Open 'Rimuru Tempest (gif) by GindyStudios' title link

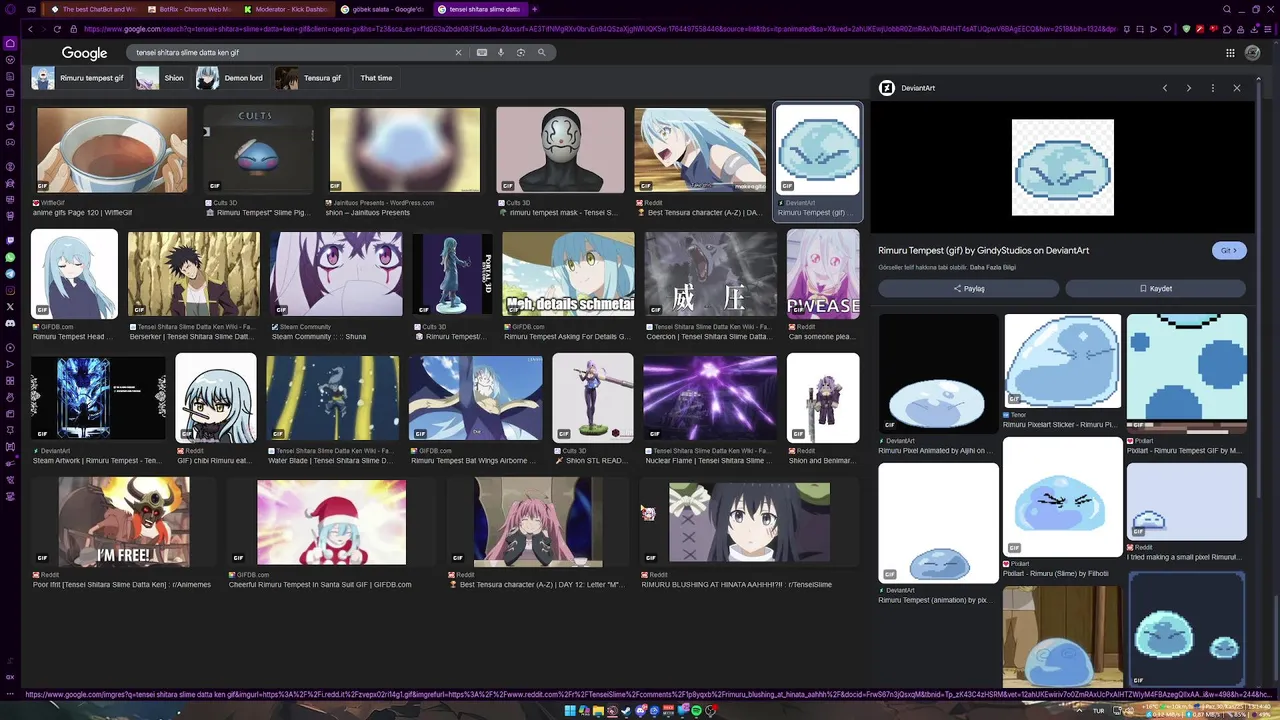pos(983,250)
